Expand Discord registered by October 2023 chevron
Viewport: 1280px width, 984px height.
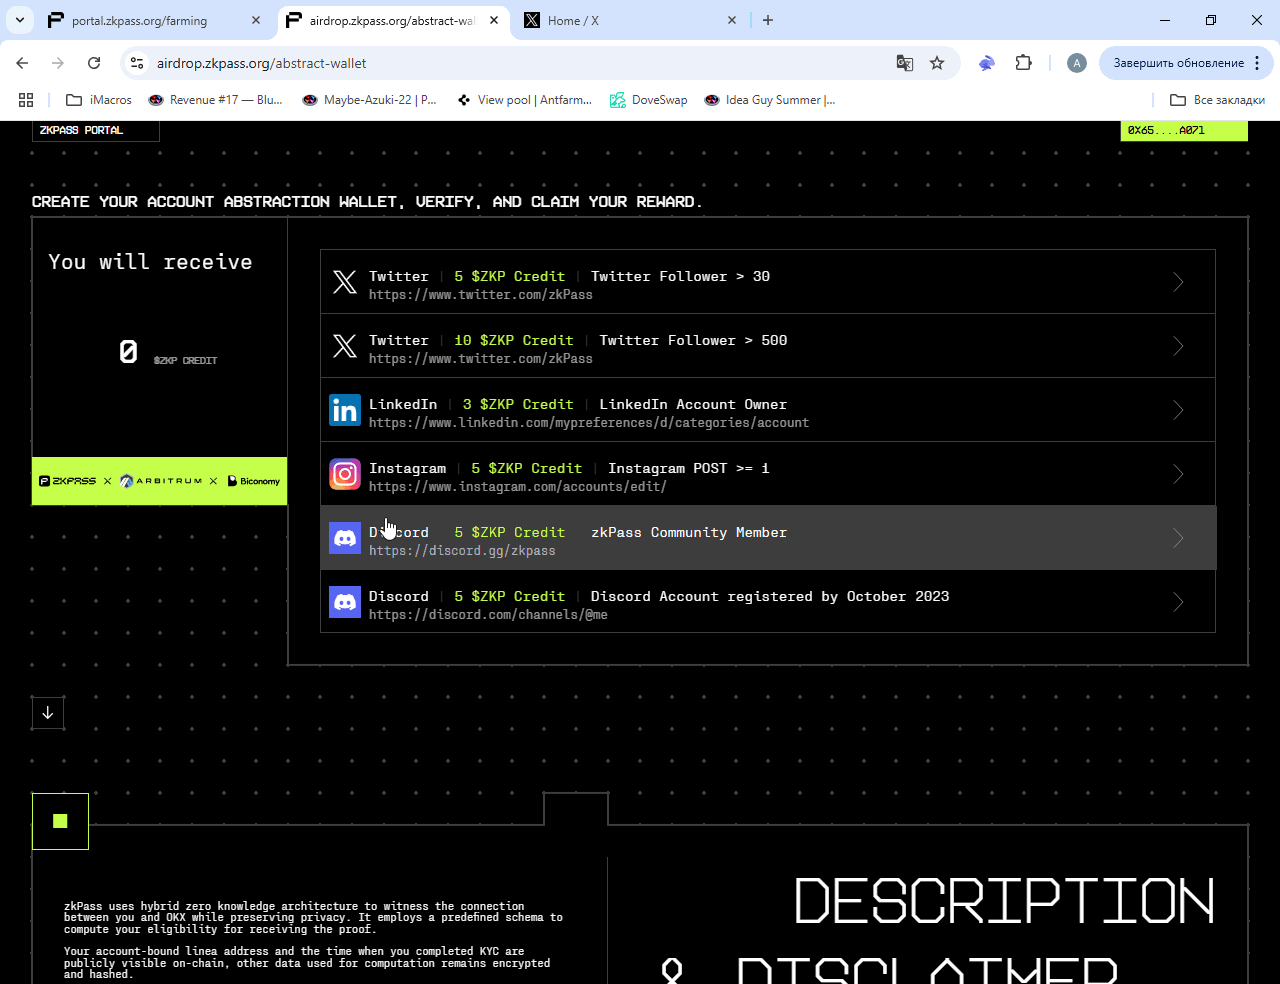1178,602
